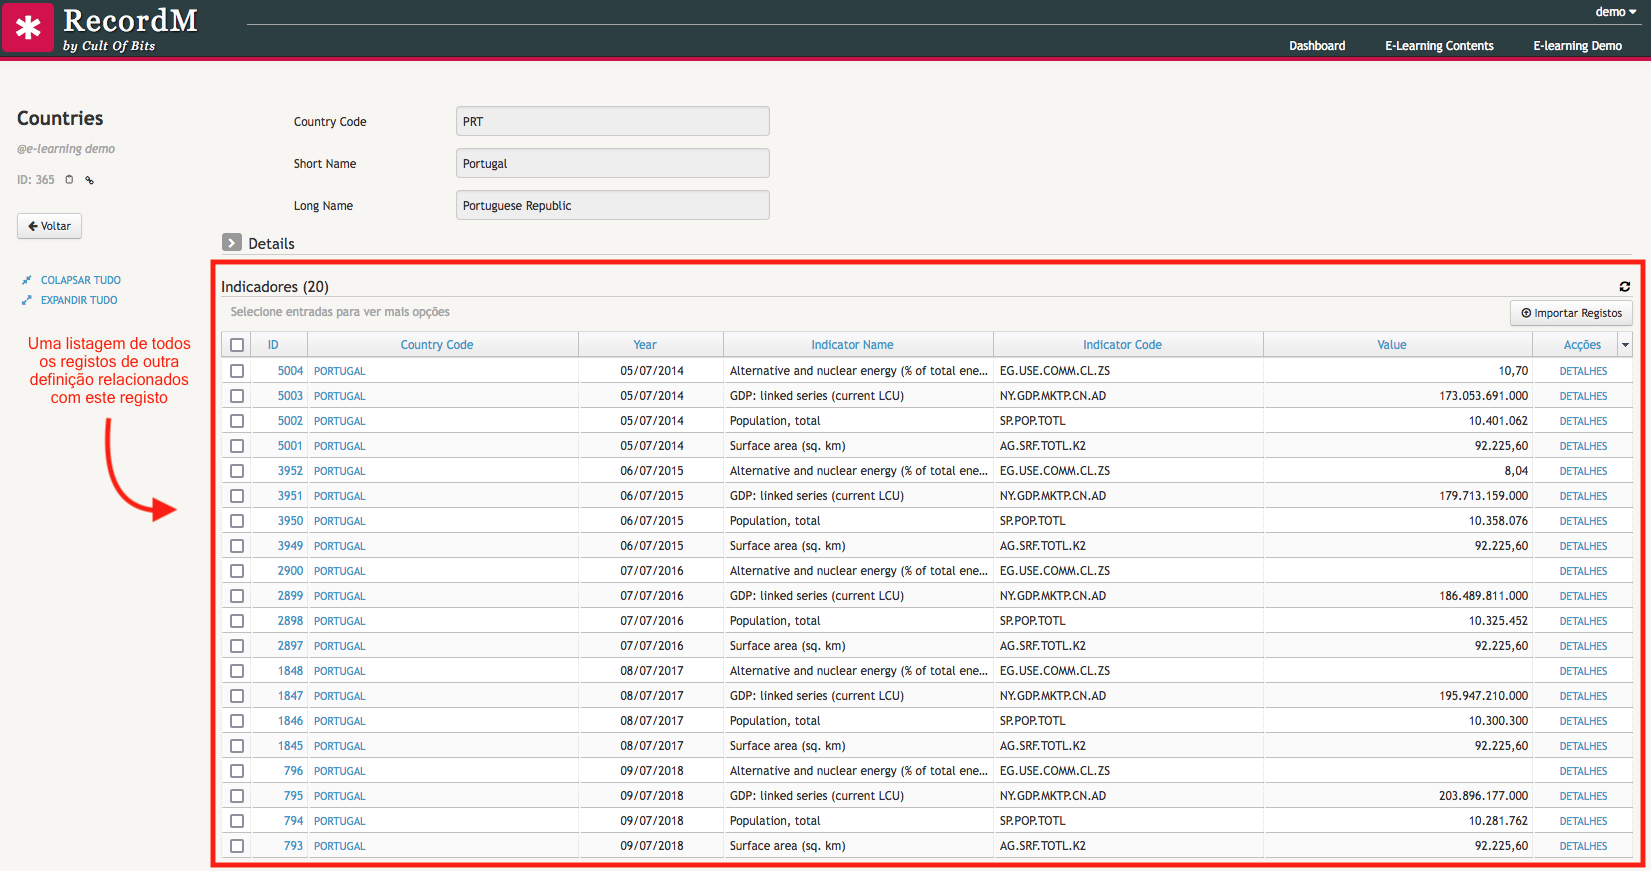Image resolution: width=1651 pixels, height=871 pixels.
Task: Sort by the Value column header
Action: [x=1391, y=345]
